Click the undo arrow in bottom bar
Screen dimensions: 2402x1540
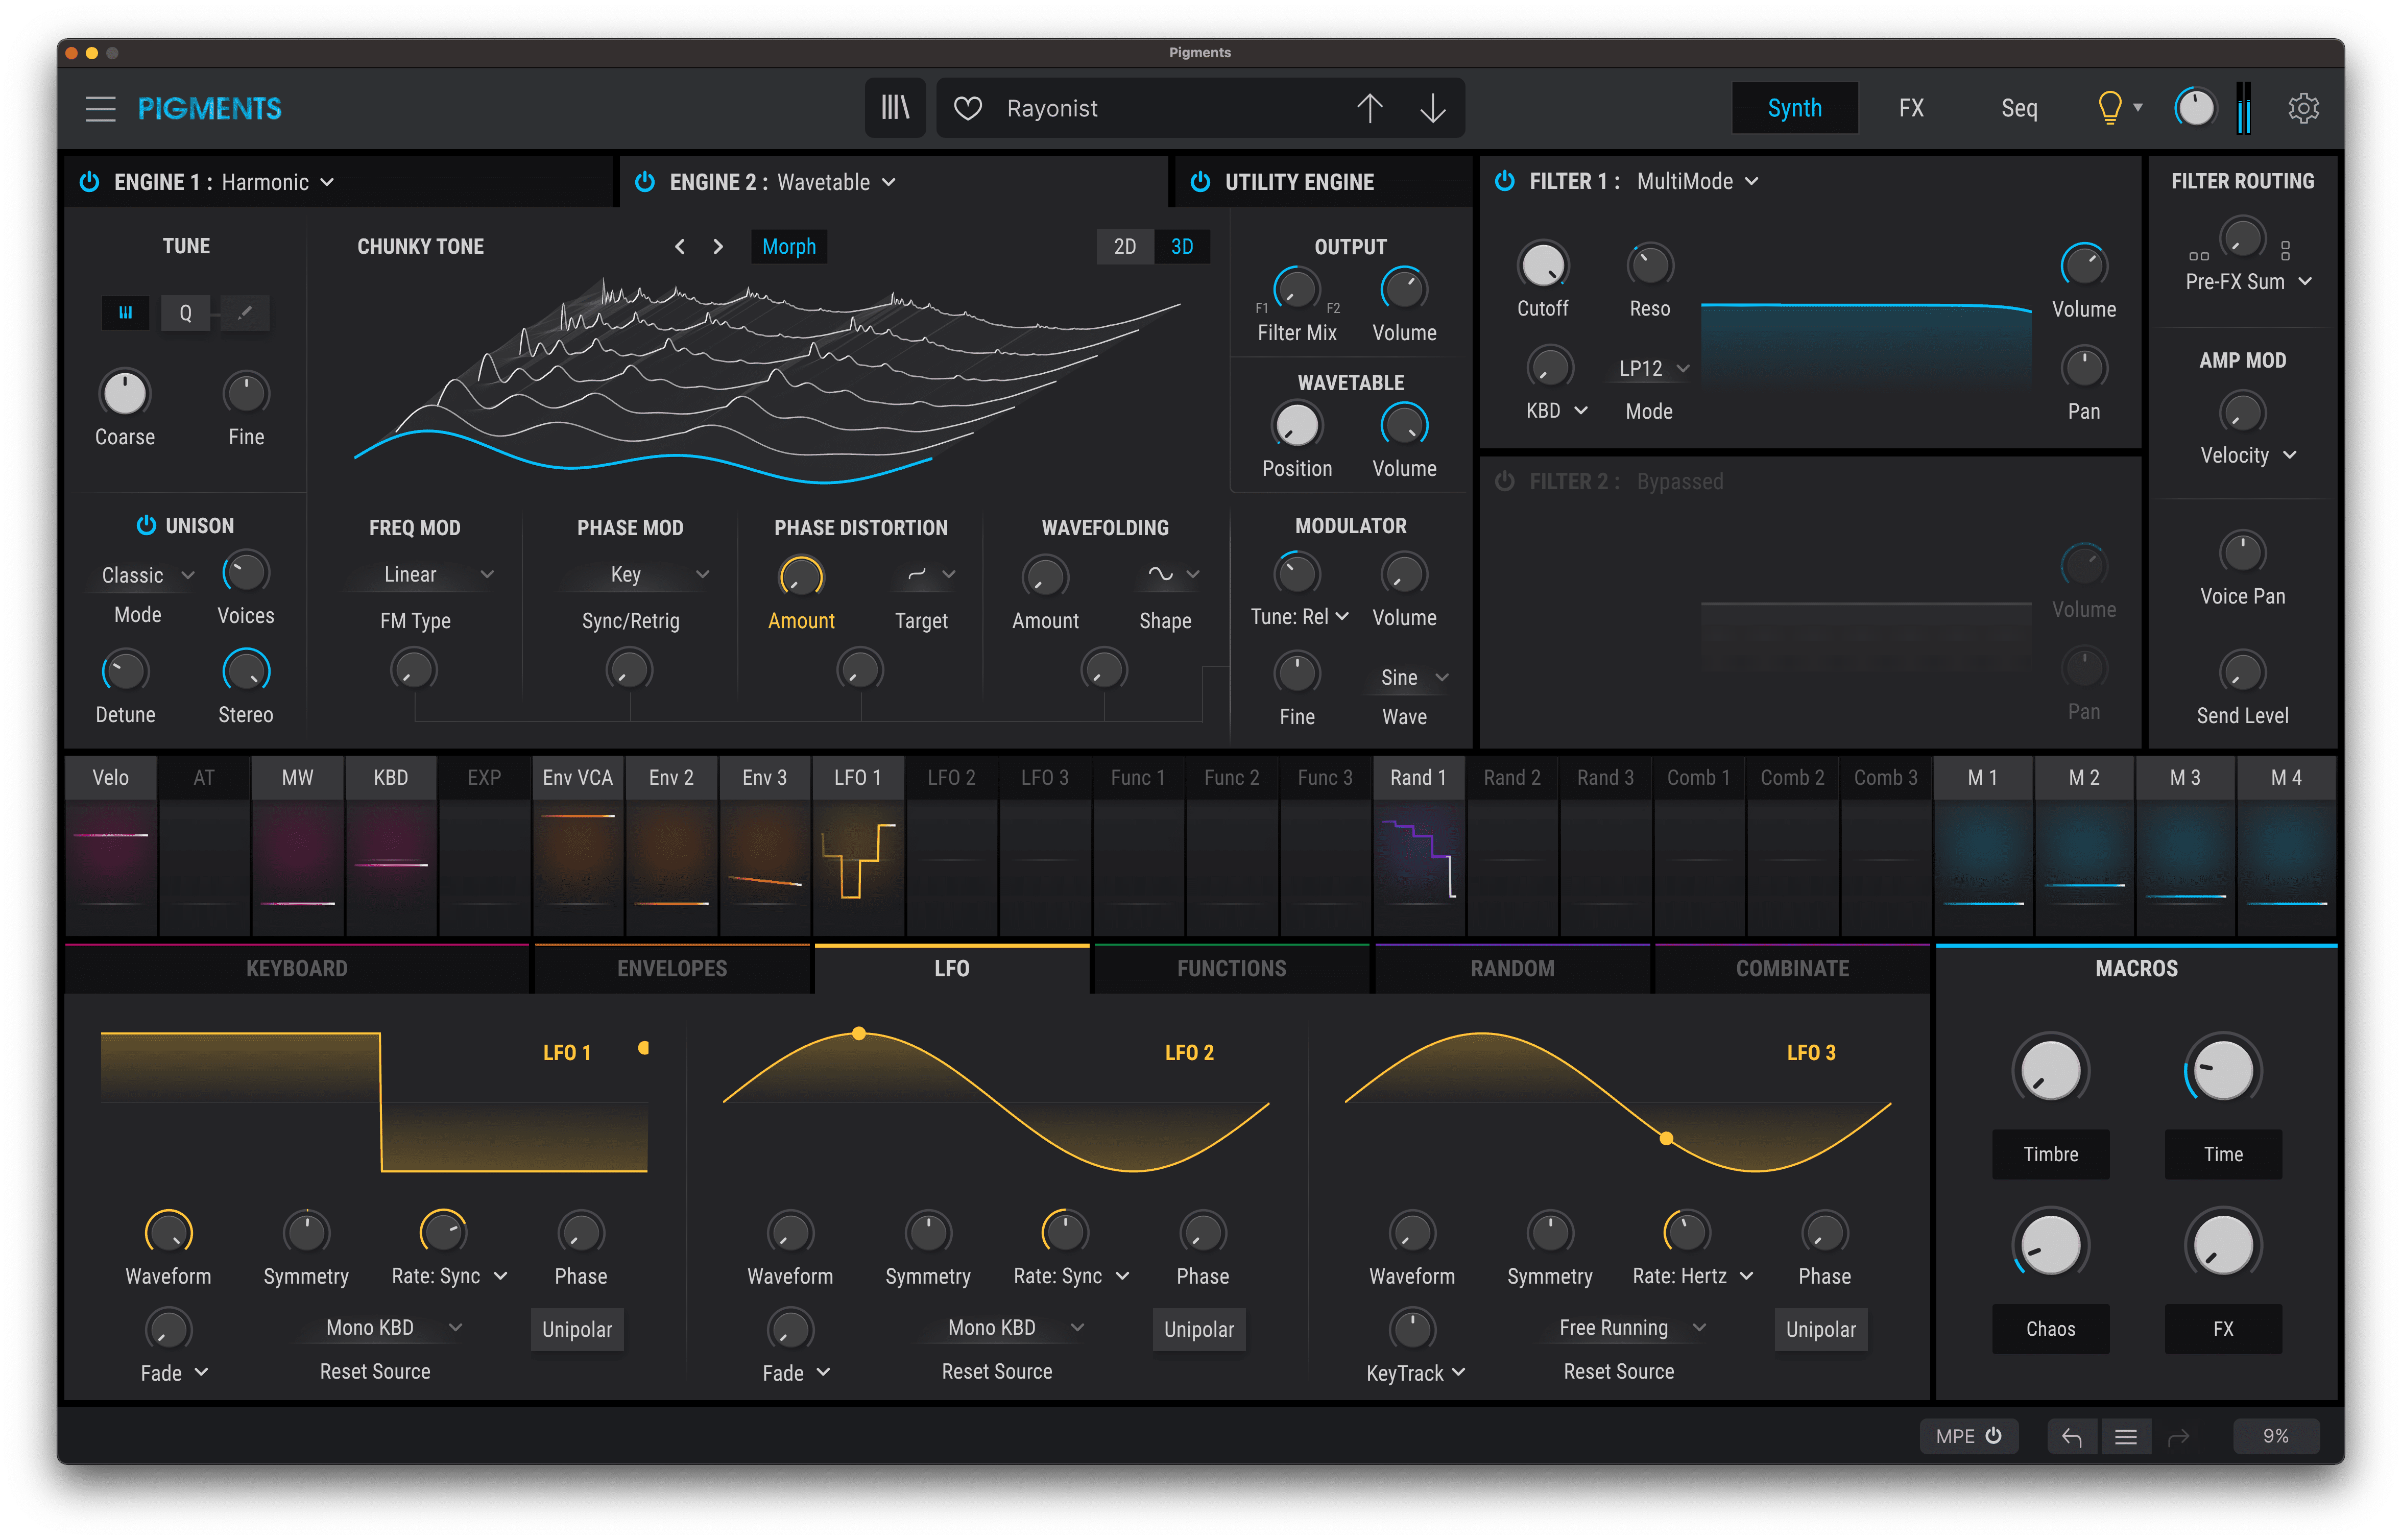point(2071,1436)
